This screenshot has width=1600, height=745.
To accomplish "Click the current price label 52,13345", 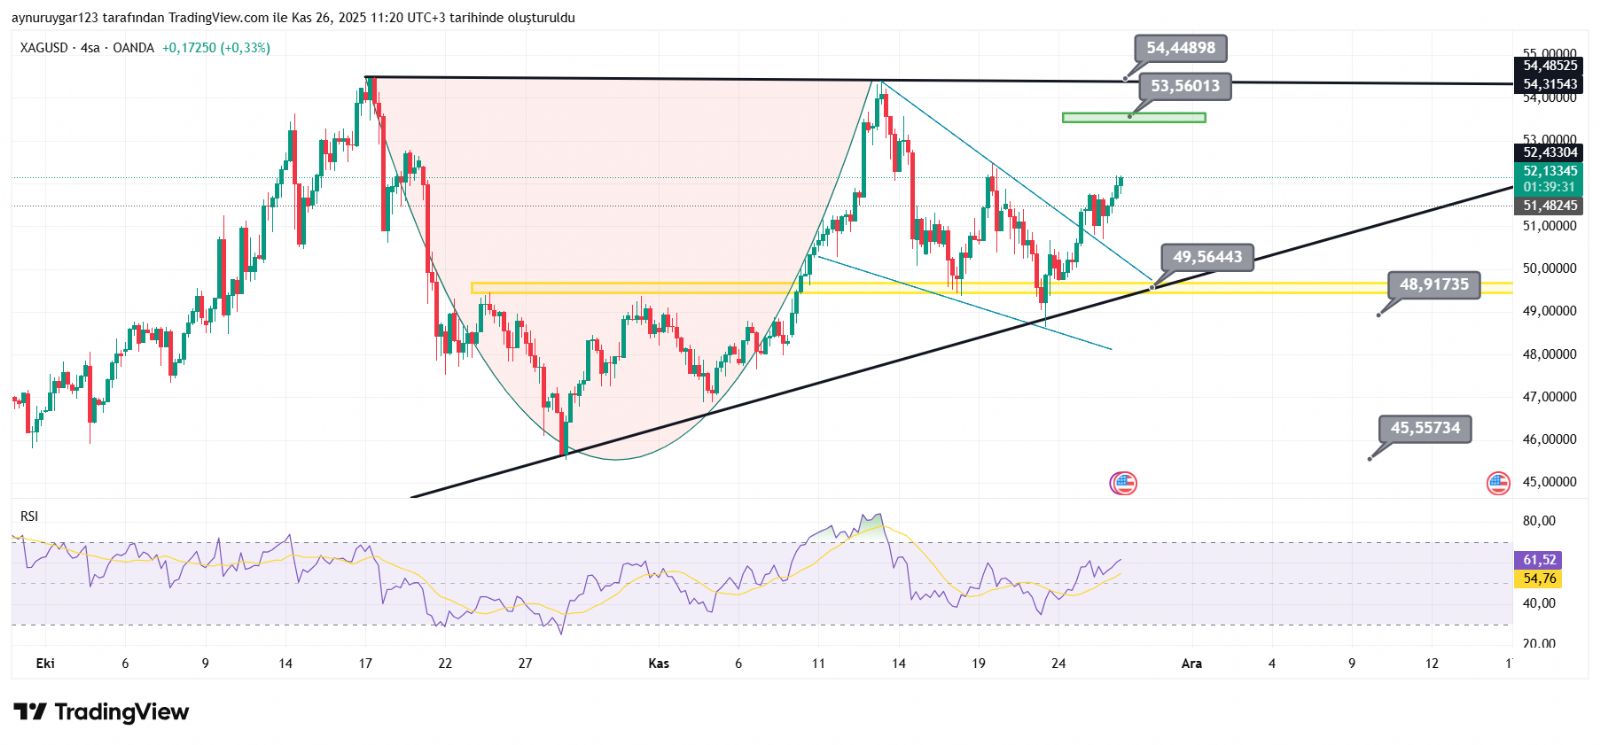I will point(1549,171).
